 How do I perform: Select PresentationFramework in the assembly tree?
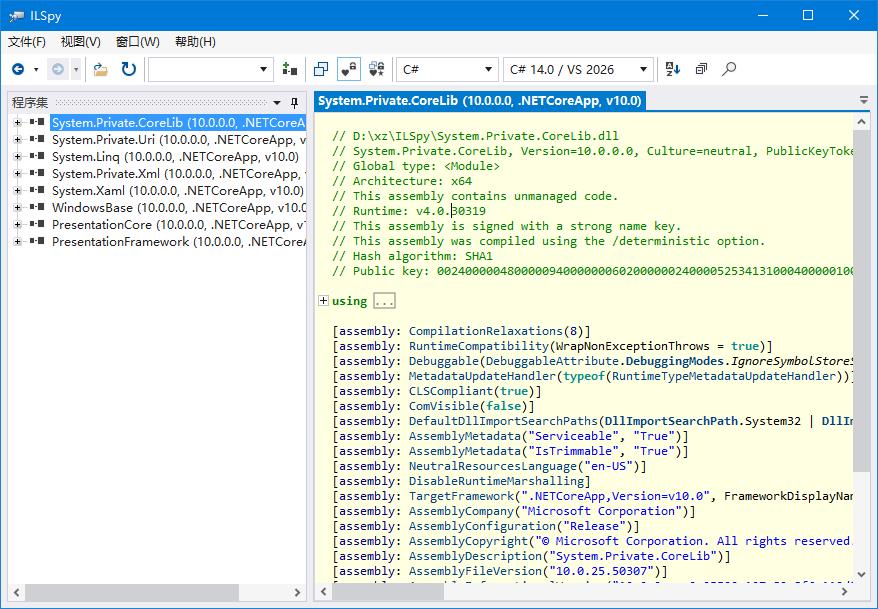(120, 242)
